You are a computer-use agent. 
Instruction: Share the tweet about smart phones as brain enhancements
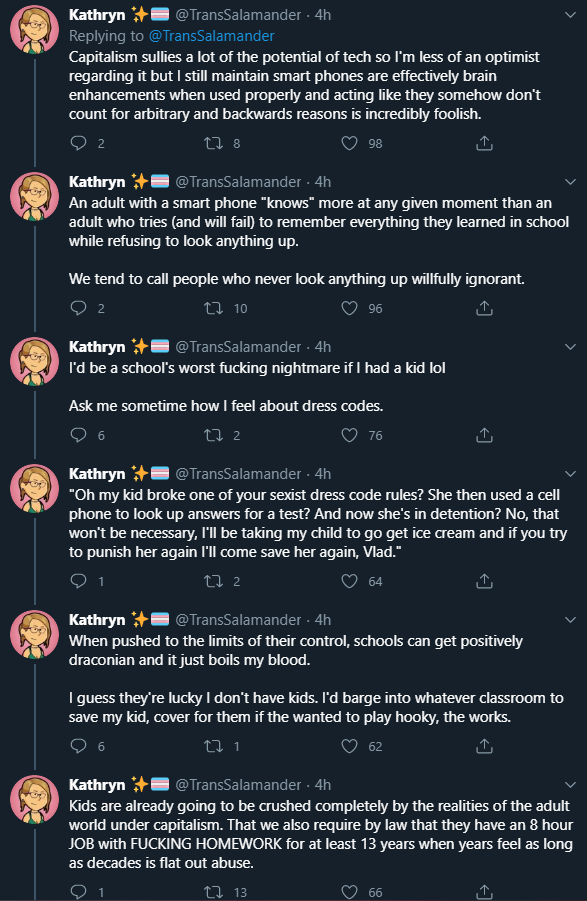[x=484, y=143]
